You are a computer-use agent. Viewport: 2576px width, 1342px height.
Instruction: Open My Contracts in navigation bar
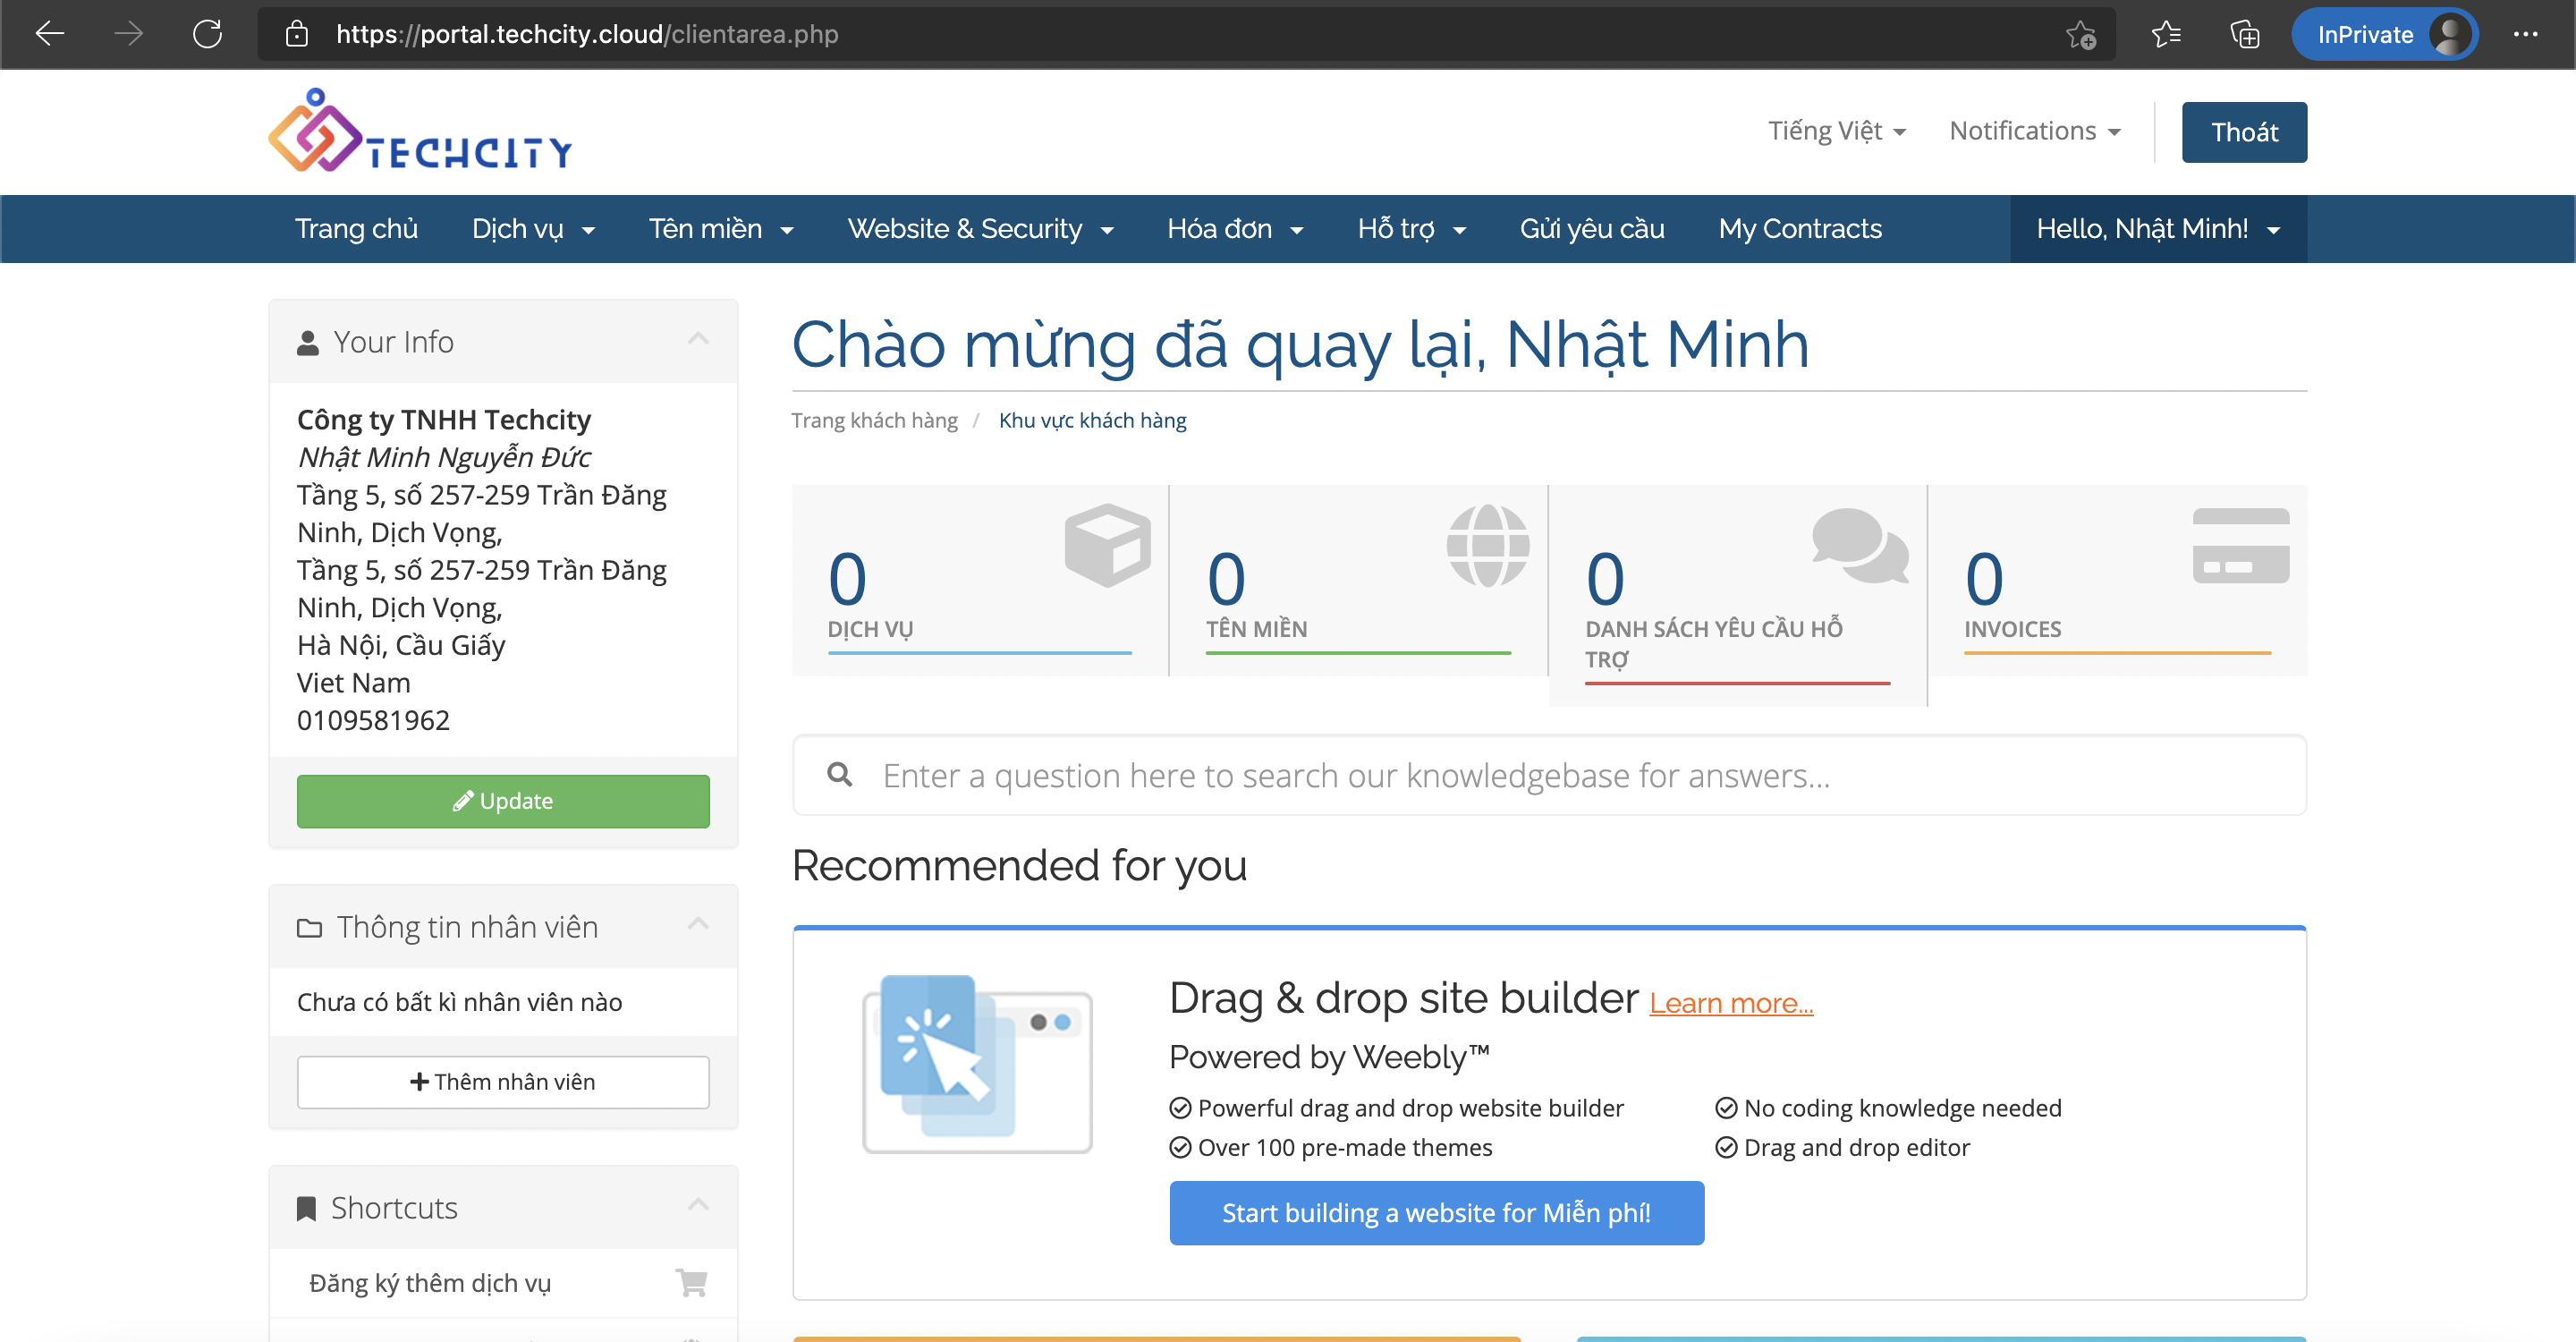coord(1800,229)
